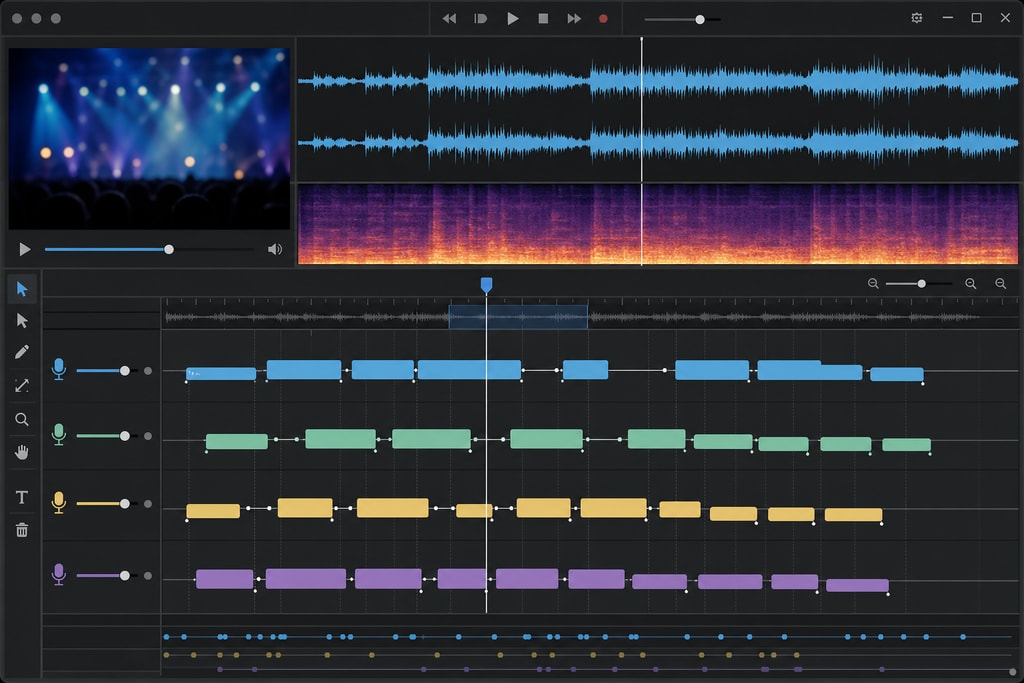This screenshot has height=683, width=1024.
Task: Click the blue track microphone icon
Action: [x=59, y=369]
